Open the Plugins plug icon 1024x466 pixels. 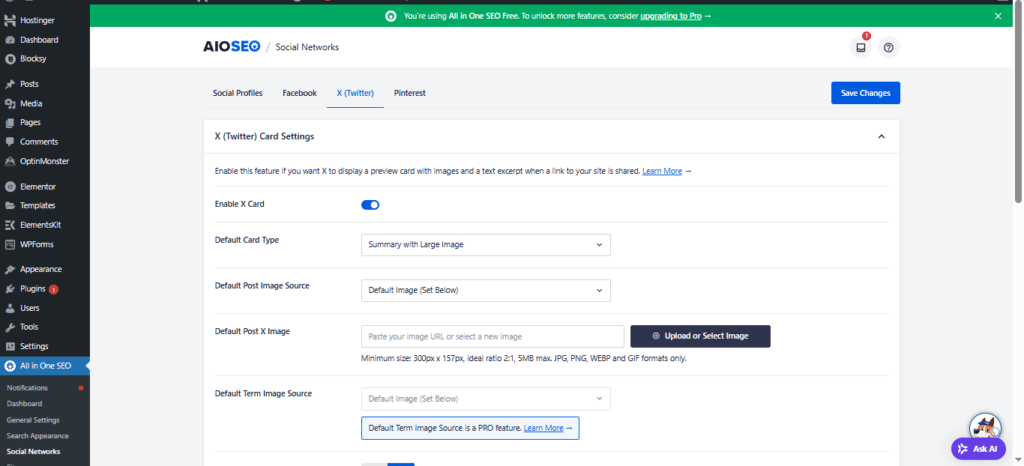[10, 288]
